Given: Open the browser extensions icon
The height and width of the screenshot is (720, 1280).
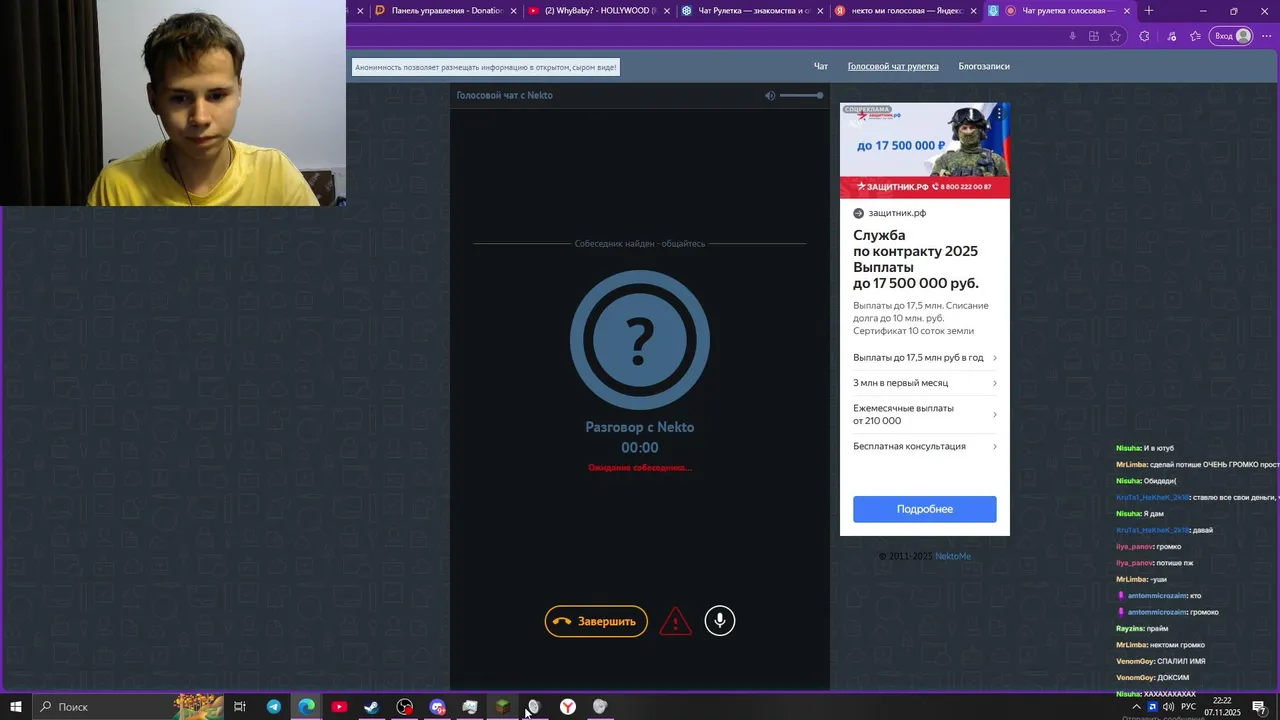Looking at the screenshot, I should [1144, 36].
